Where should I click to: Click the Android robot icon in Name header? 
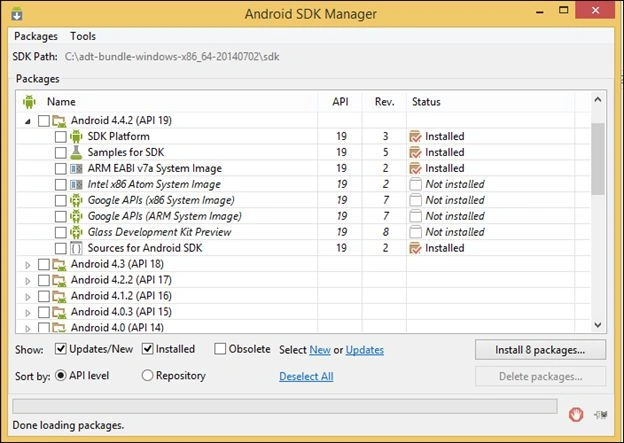[x=29, y=102]
